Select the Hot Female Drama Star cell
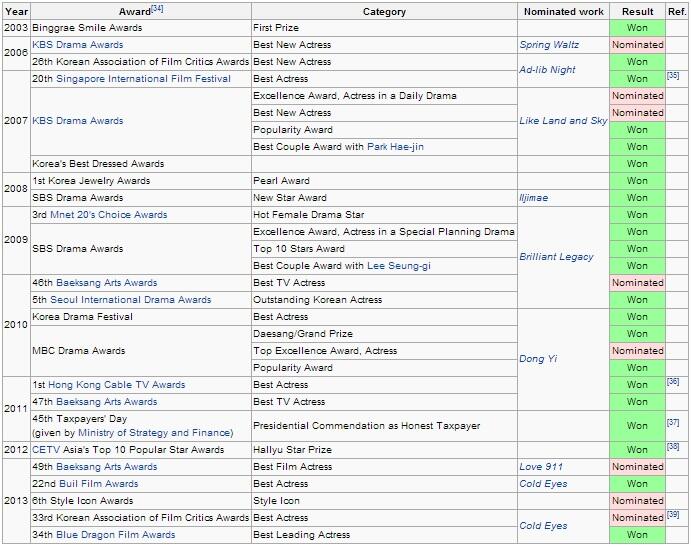 (384, 215)
